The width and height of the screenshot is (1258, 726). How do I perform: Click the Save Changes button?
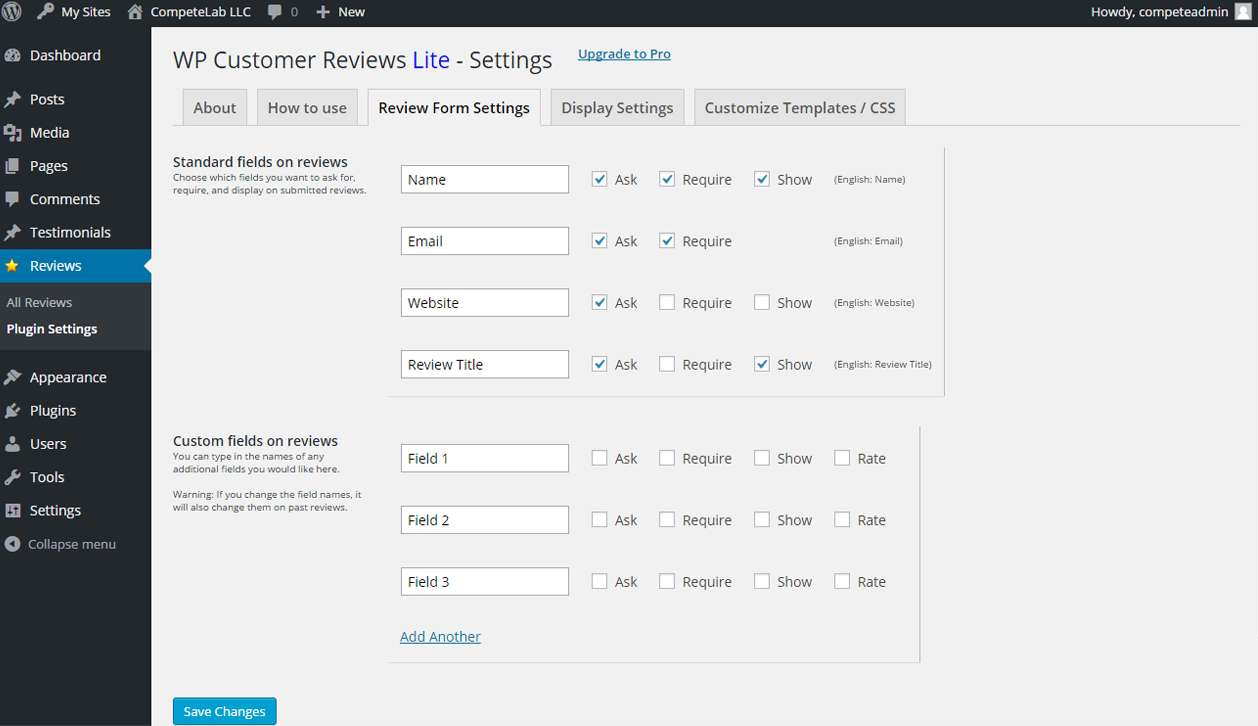tap(224, 711)
